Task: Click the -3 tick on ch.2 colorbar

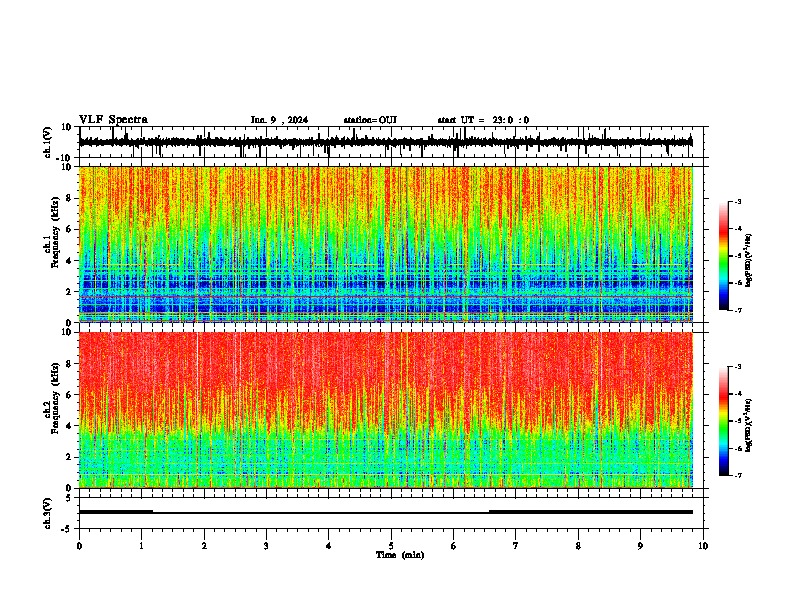Action: click(x=738, y=367)
